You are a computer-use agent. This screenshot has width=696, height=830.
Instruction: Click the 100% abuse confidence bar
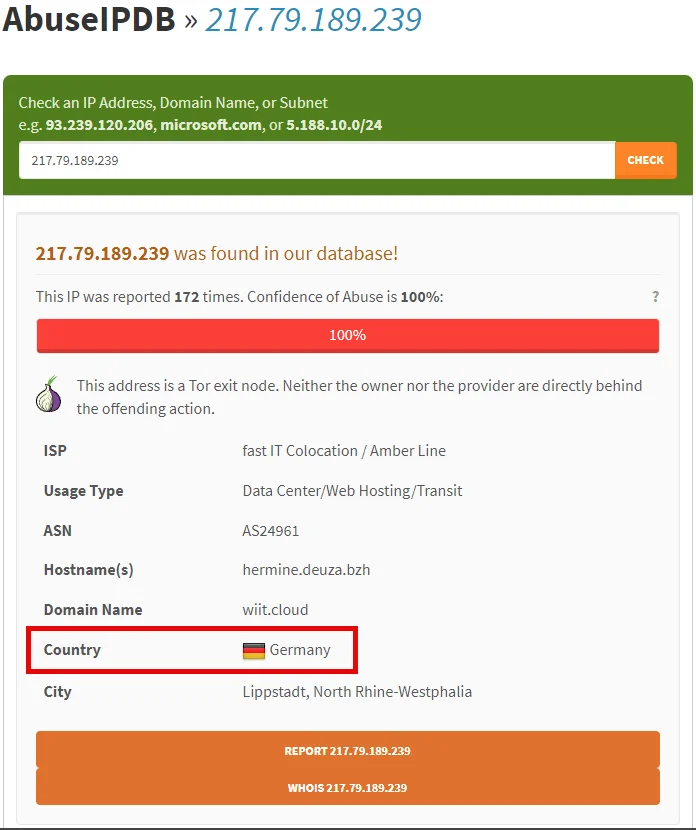coord(347,335)
